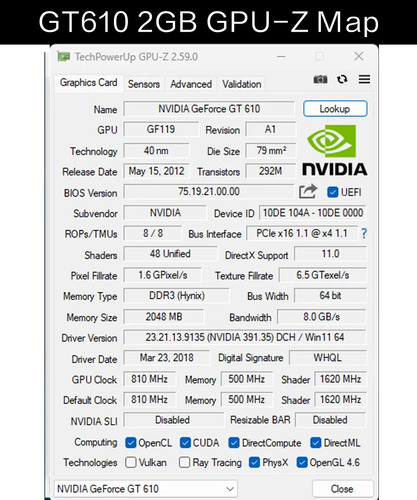This screenshot has height=500, width=417.
Task: Click the Name field NVIDIA GeForce GT 610
Action: pos(209,109)
